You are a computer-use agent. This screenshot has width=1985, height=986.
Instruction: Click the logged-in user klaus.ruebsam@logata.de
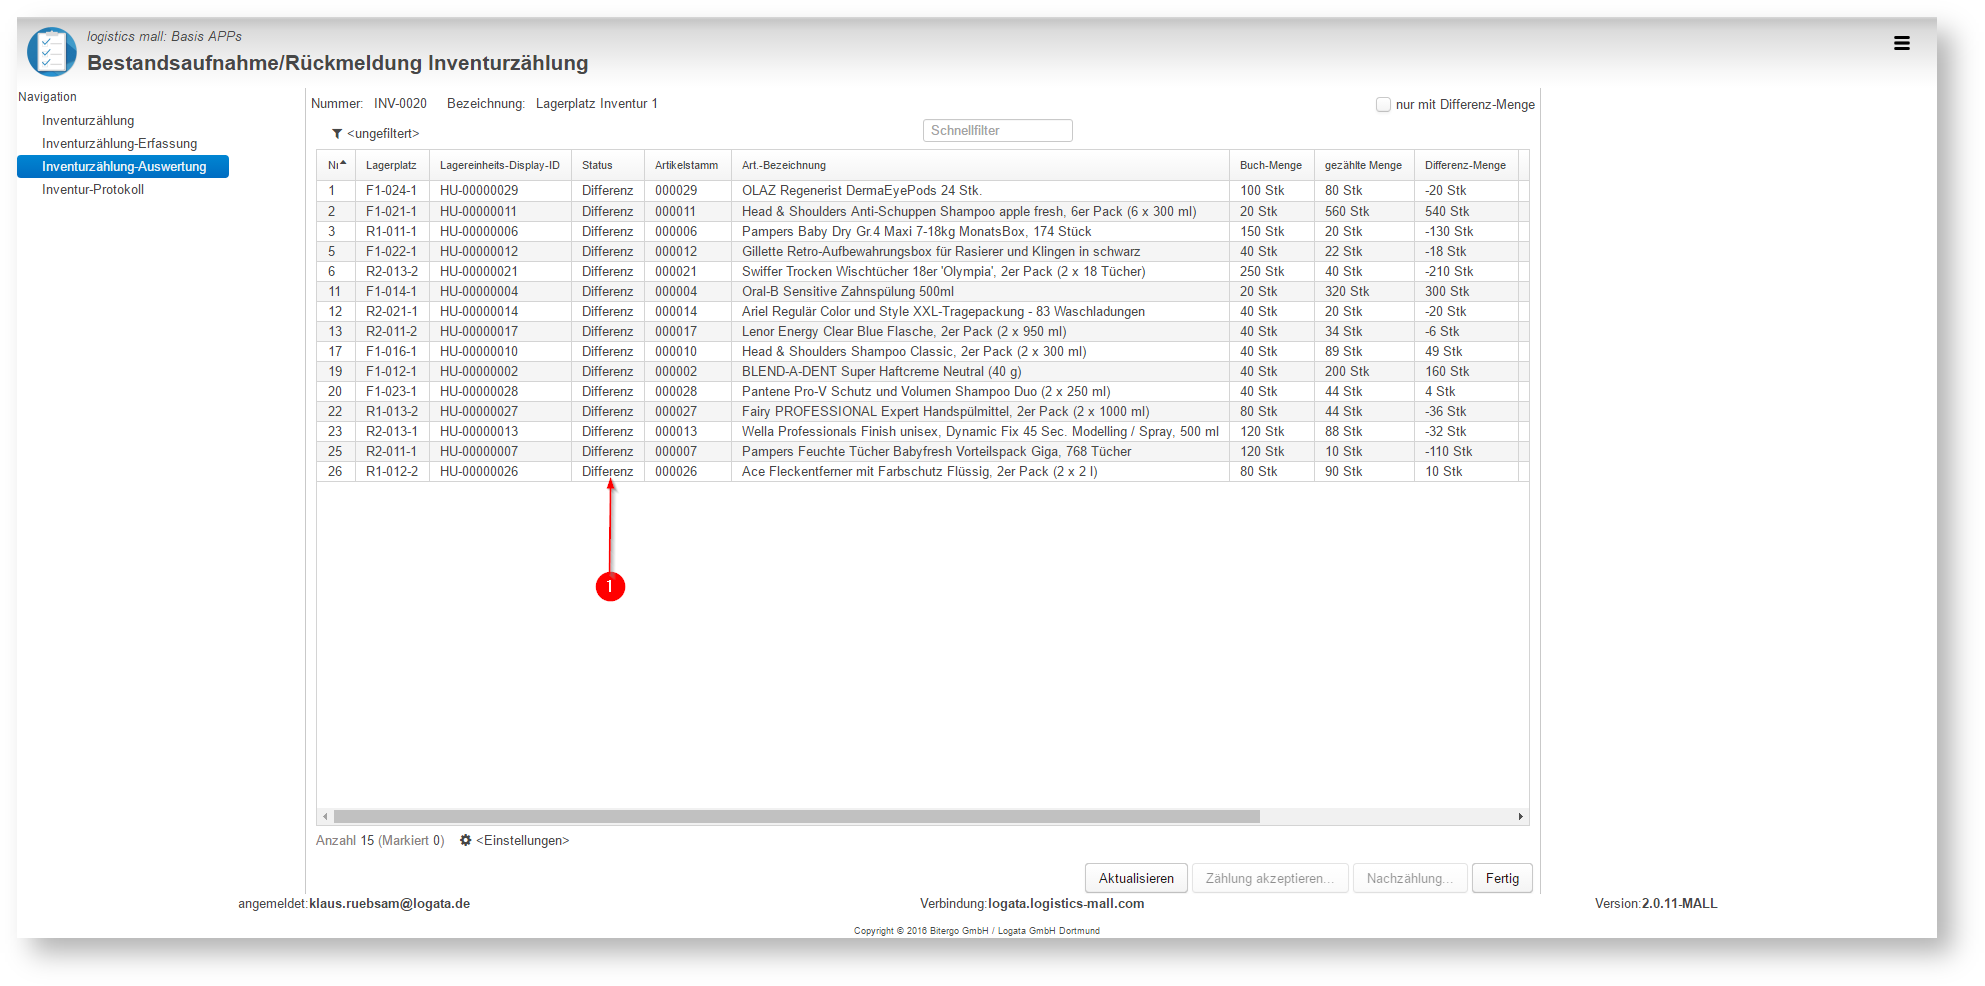[x=389, y=904]
